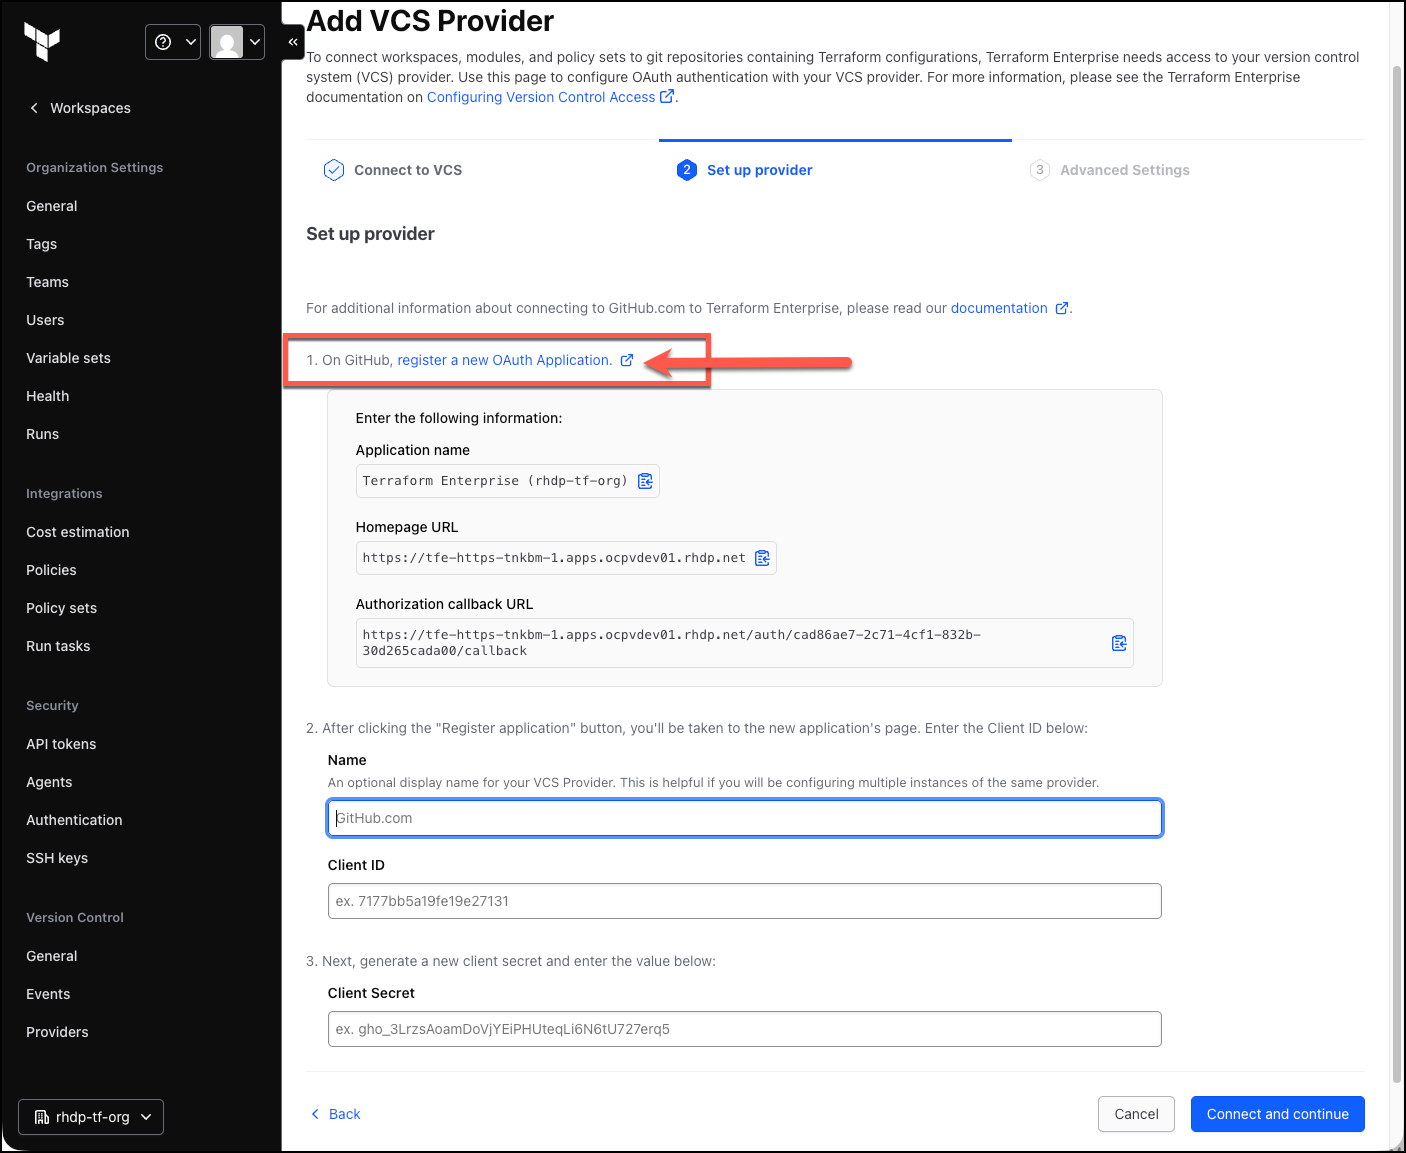Expand the rhdp-tf-org organization switcher
Viewport: 1406px width, 1153px height.
tap(91, 1117)
